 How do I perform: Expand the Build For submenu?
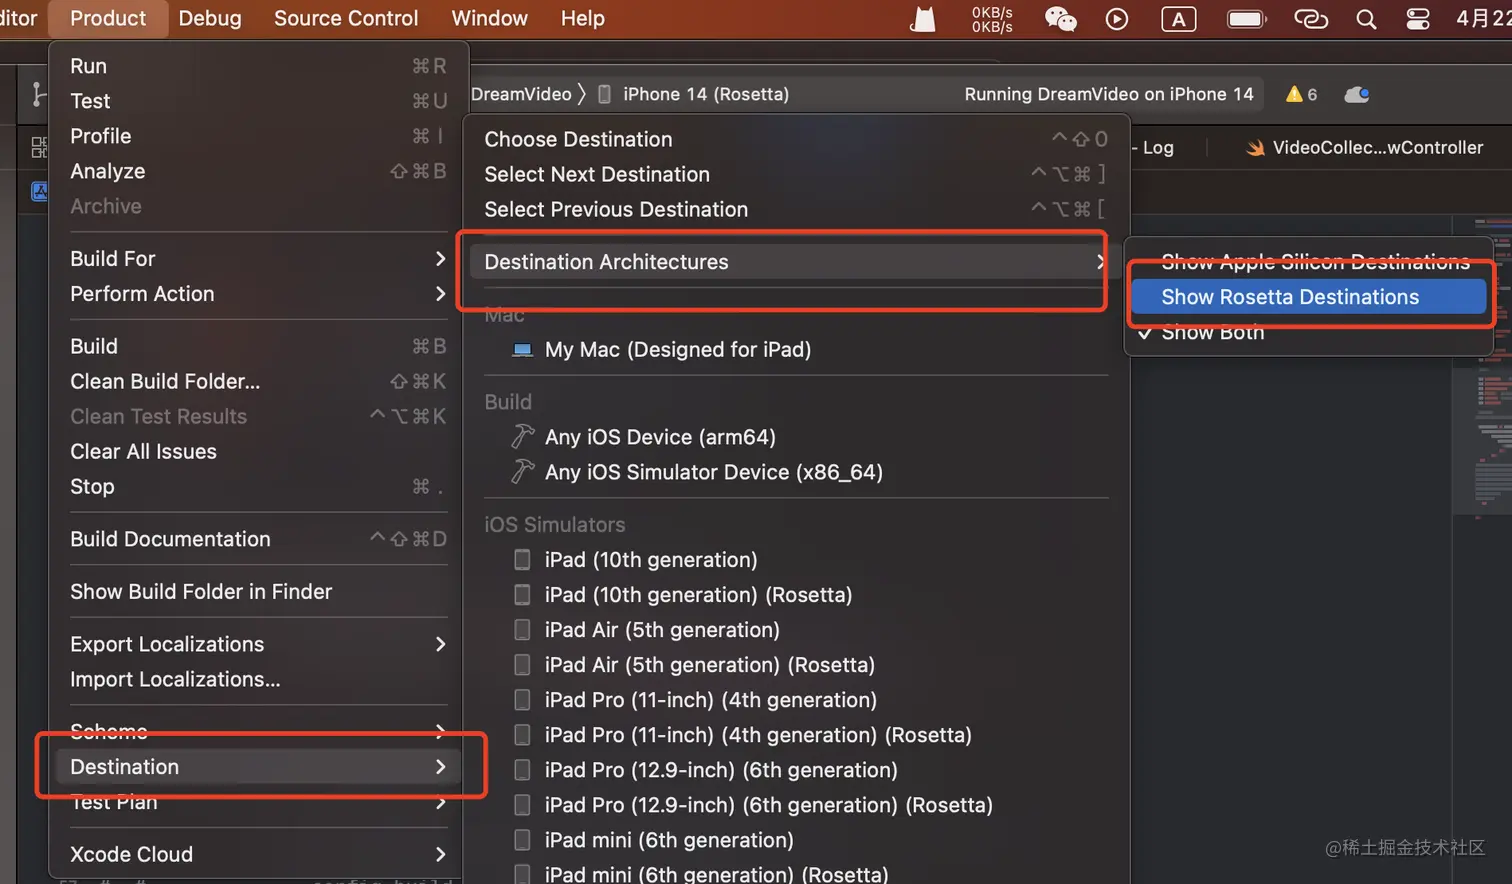point(258,259)
